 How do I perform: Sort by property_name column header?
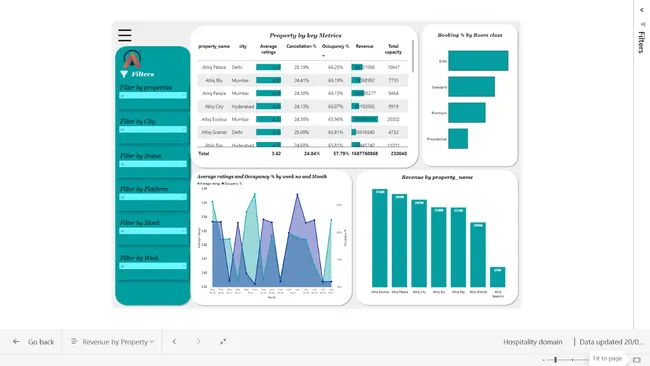214,46
